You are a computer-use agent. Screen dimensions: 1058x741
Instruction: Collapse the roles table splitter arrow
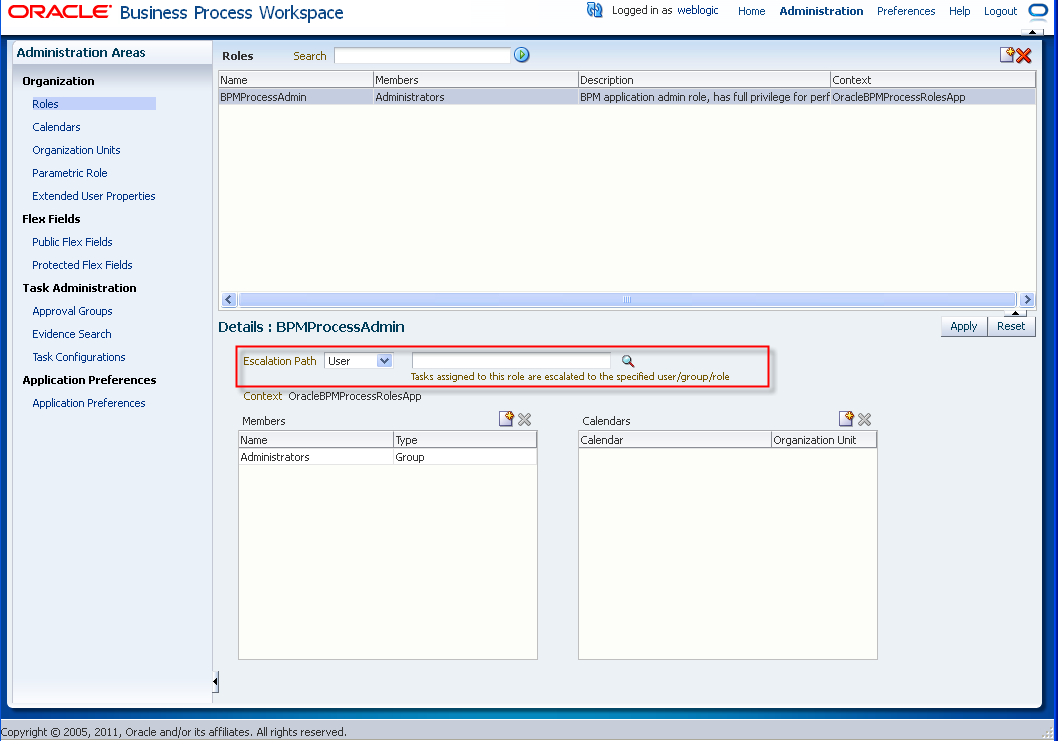tap(1015, 312)
